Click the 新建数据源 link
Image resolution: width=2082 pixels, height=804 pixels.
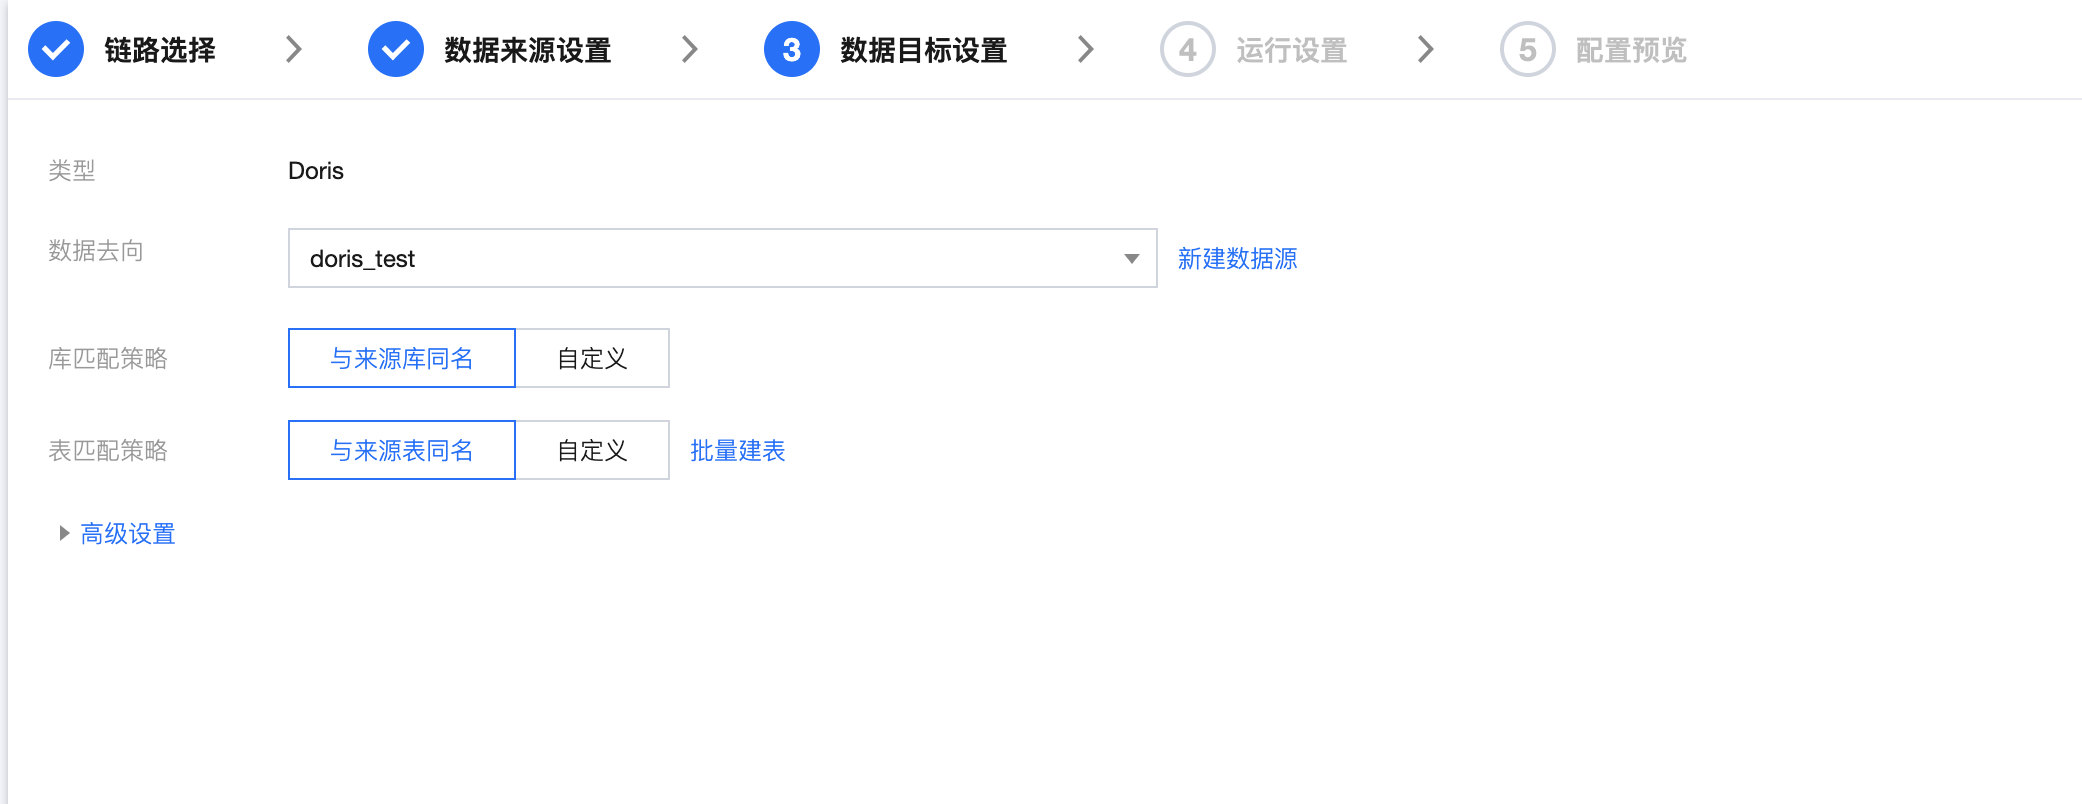coord(1237,259)
